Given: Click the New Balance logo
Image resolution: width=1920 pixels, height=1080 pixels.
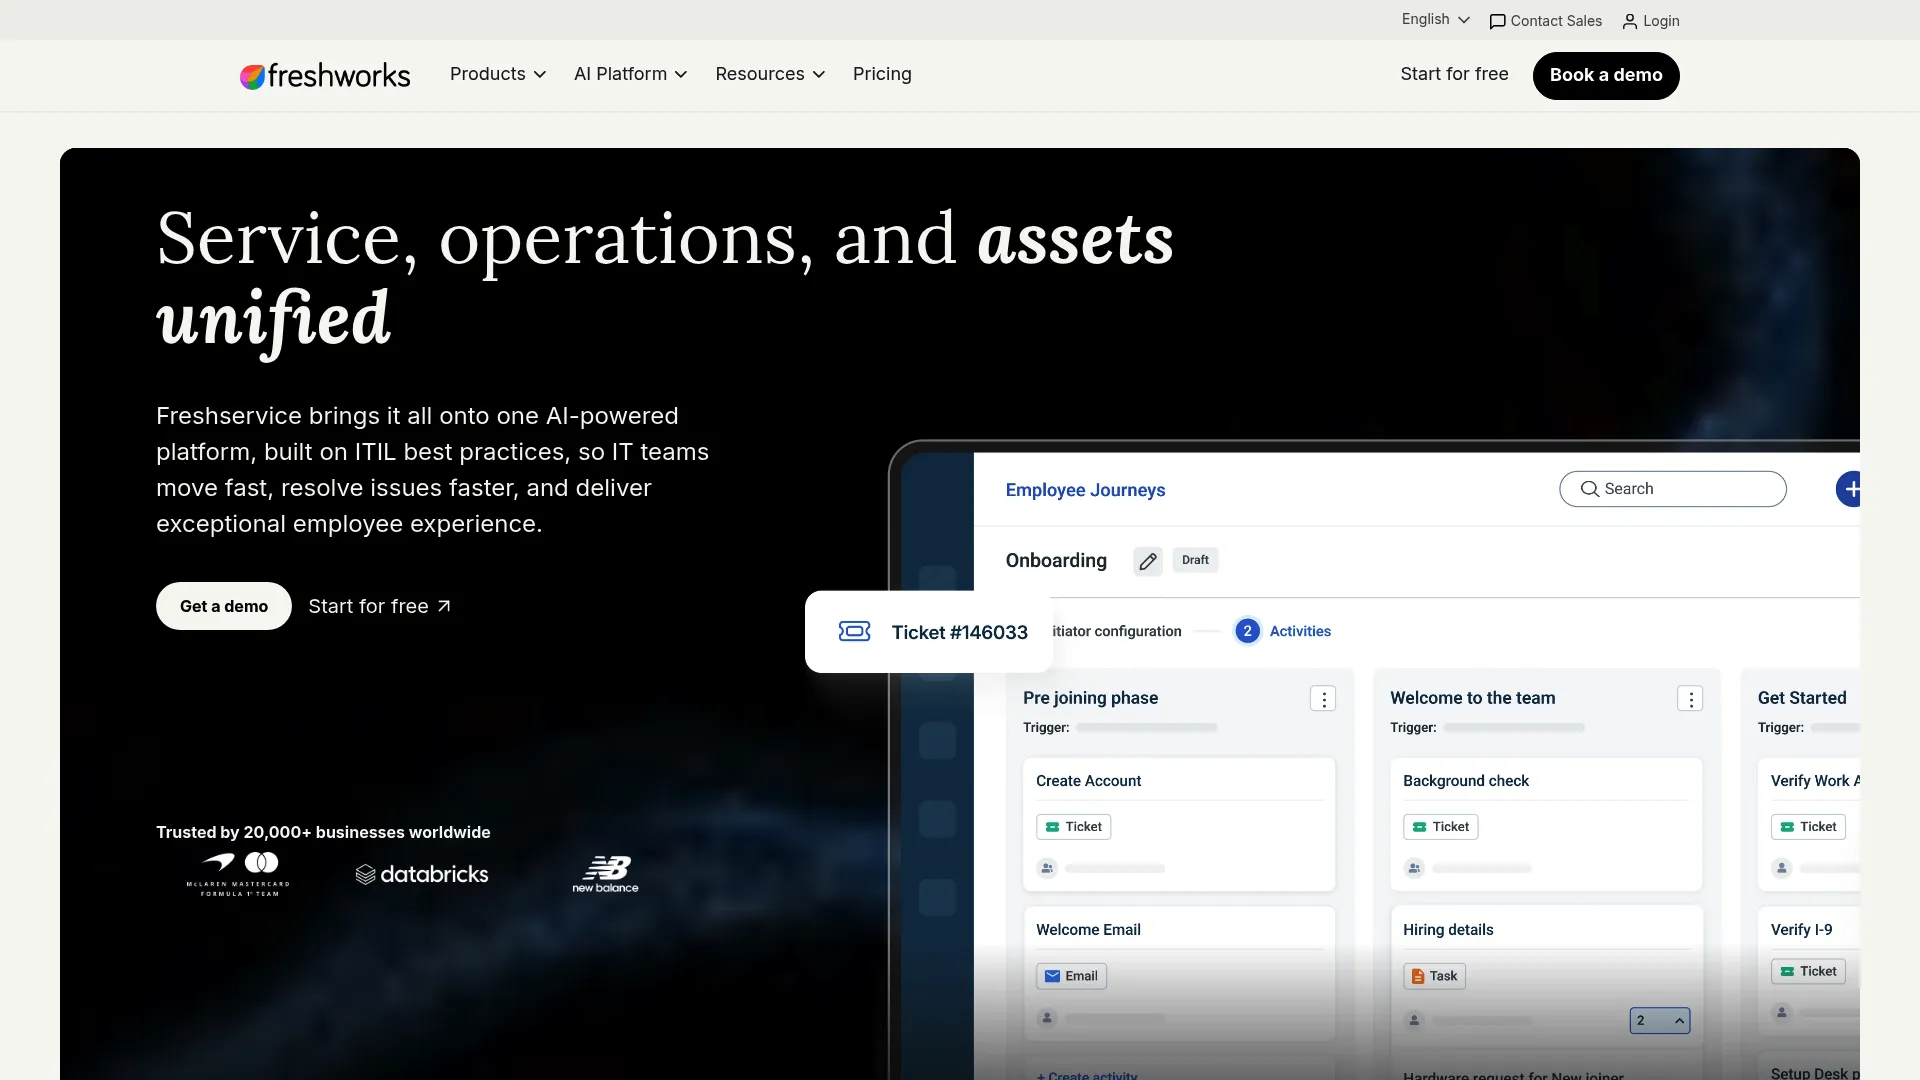Looking at the screenshot, I should [605, 874].
